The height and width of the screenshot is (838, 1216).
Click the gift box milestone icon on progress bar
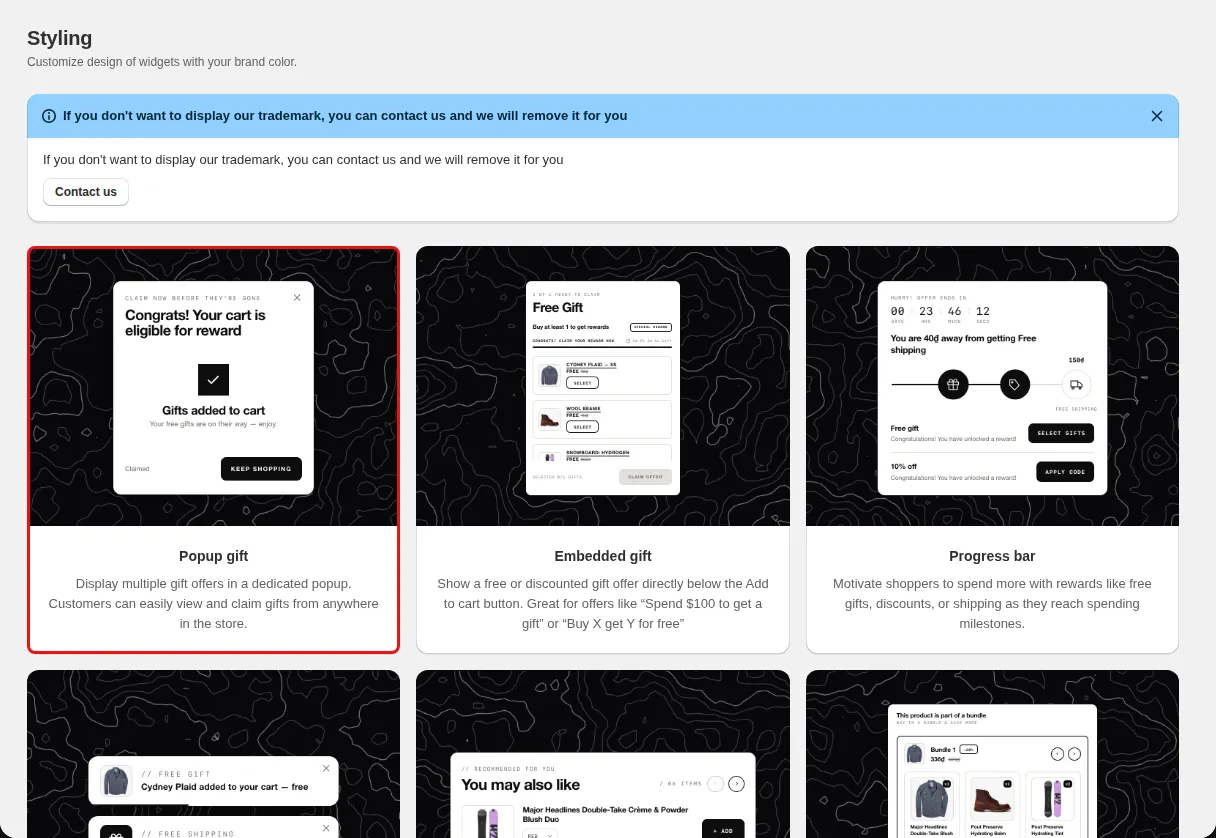click(953, 384)
